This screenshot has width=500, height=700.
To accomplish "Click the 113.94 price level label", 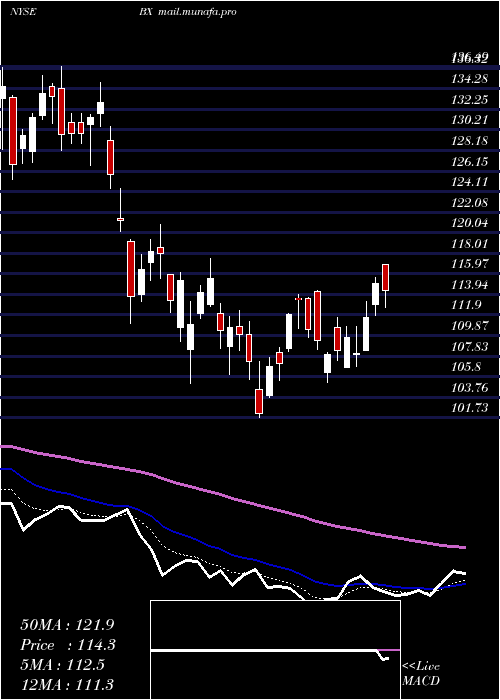I will pos(470,285).
